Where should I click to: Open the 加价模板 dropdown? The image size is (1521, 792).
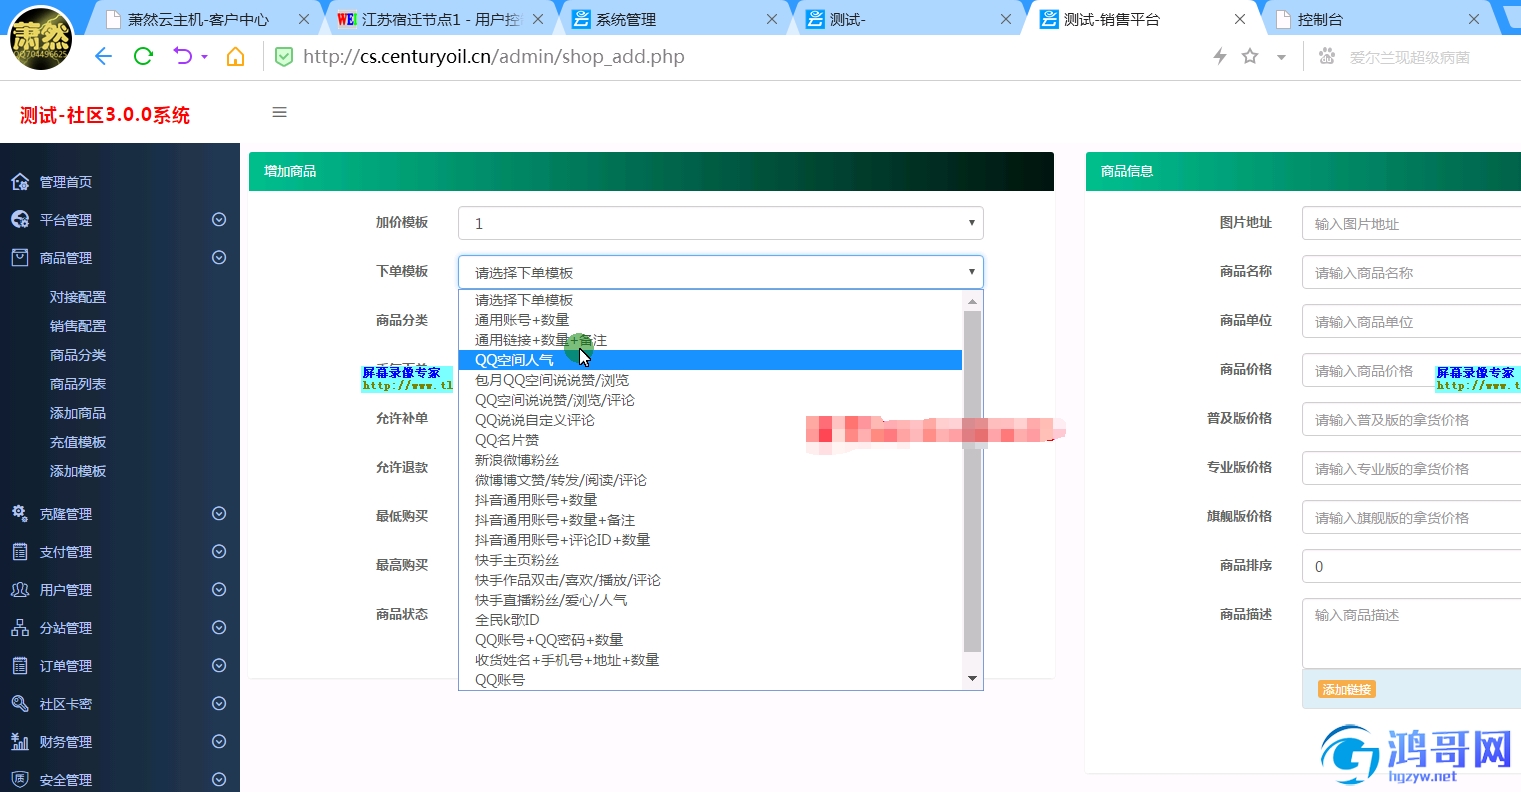tap(721, 223)
